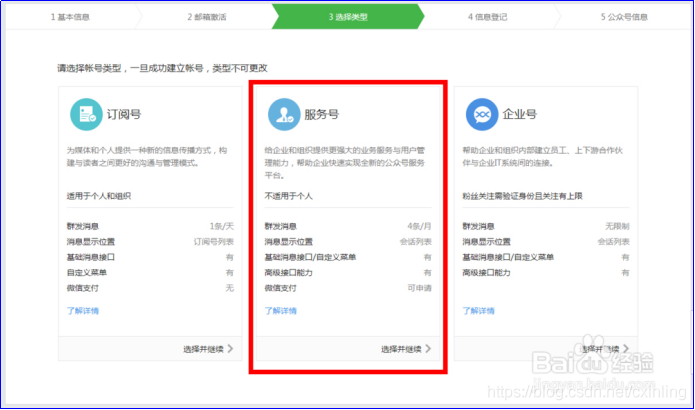
Task: Click 可申请 微信支付 value
Action: 419,288
